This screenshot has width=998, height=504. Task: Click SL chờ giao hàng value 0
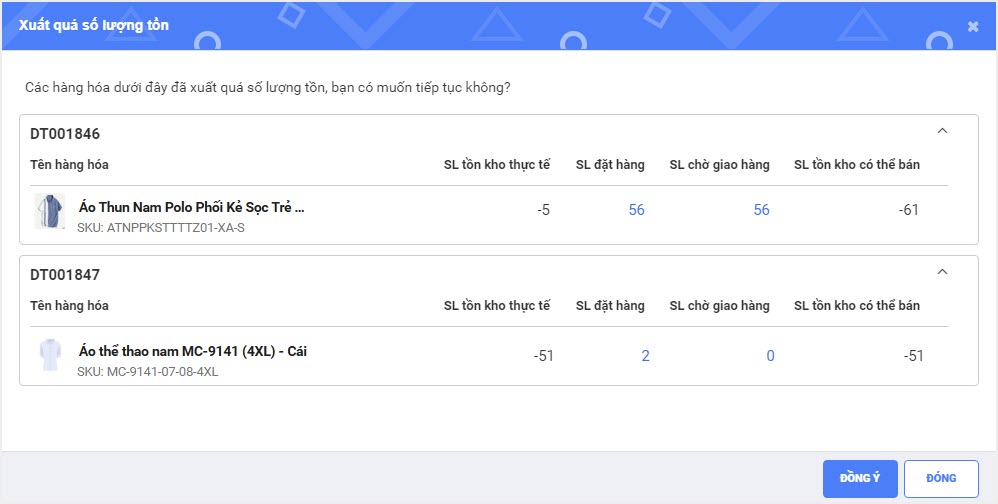770,355
